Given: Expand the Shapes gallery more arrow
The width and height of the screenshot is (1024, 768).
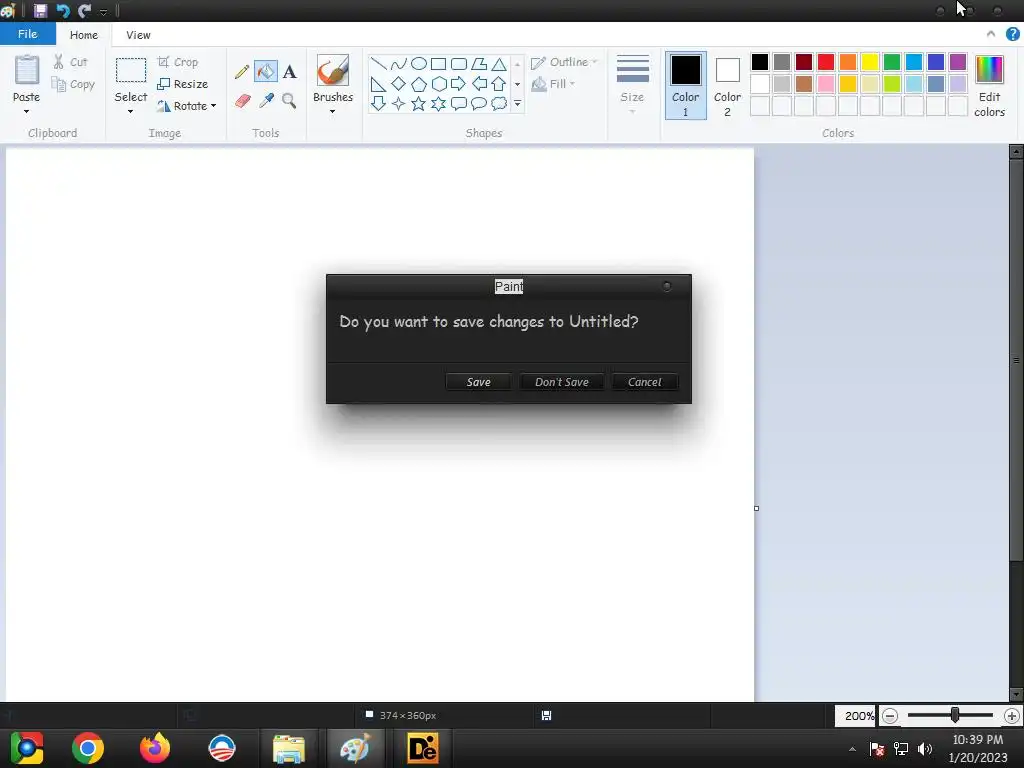Looking at the screenshot, I should [x=517, y=104].
